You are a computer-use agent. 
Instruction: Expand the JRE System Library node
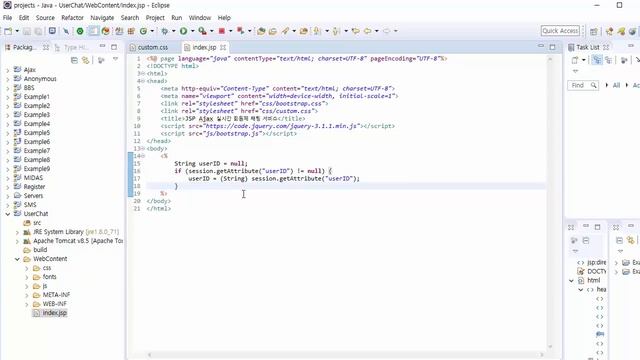(17, 232)
